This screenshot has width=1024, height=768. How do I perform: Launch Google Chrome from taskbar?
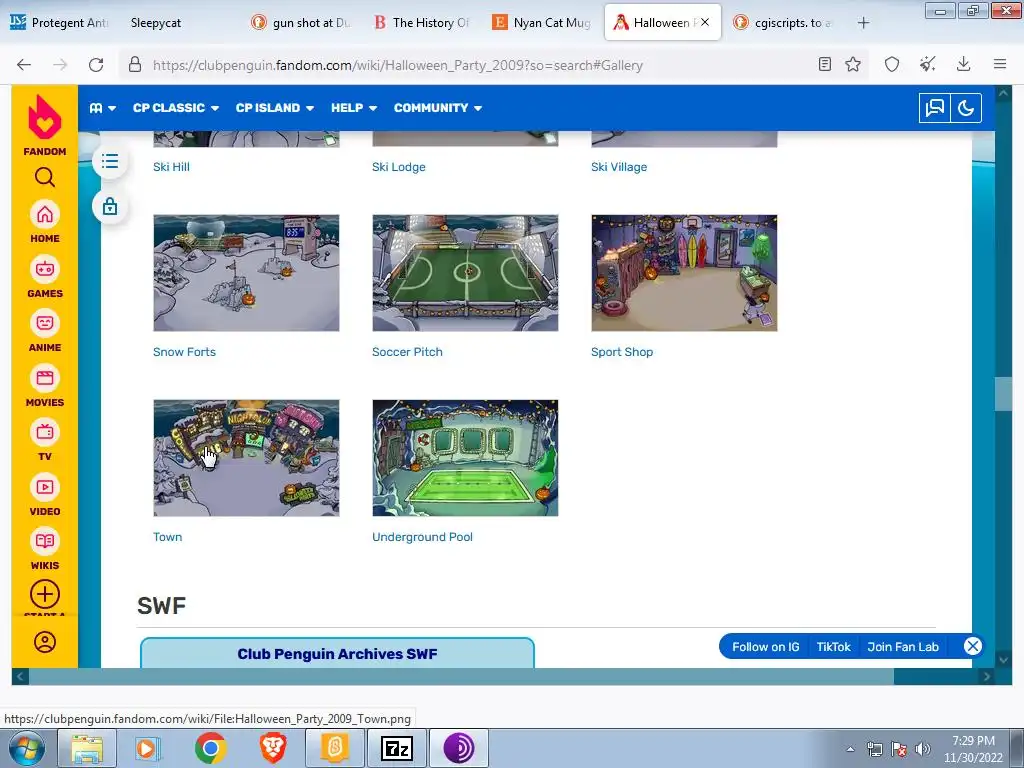pyautogui.click(x=210, y=748)
